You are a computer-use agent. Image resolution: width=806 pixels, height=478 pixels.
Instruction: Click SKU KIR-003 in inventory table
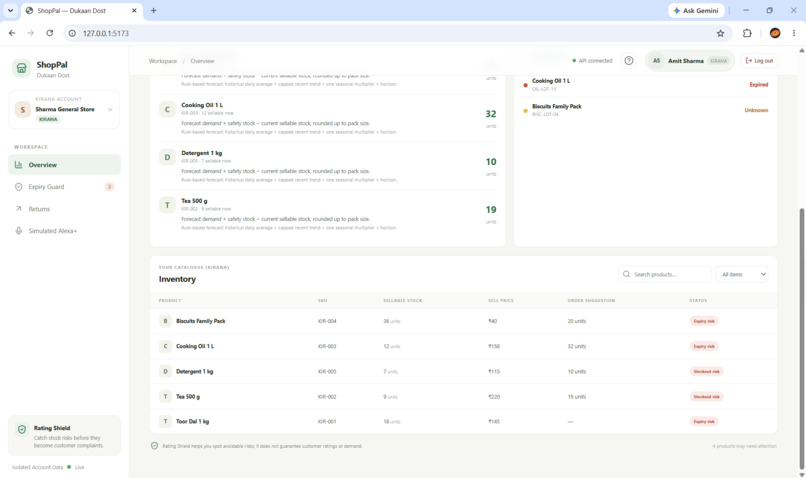(327, 346)
